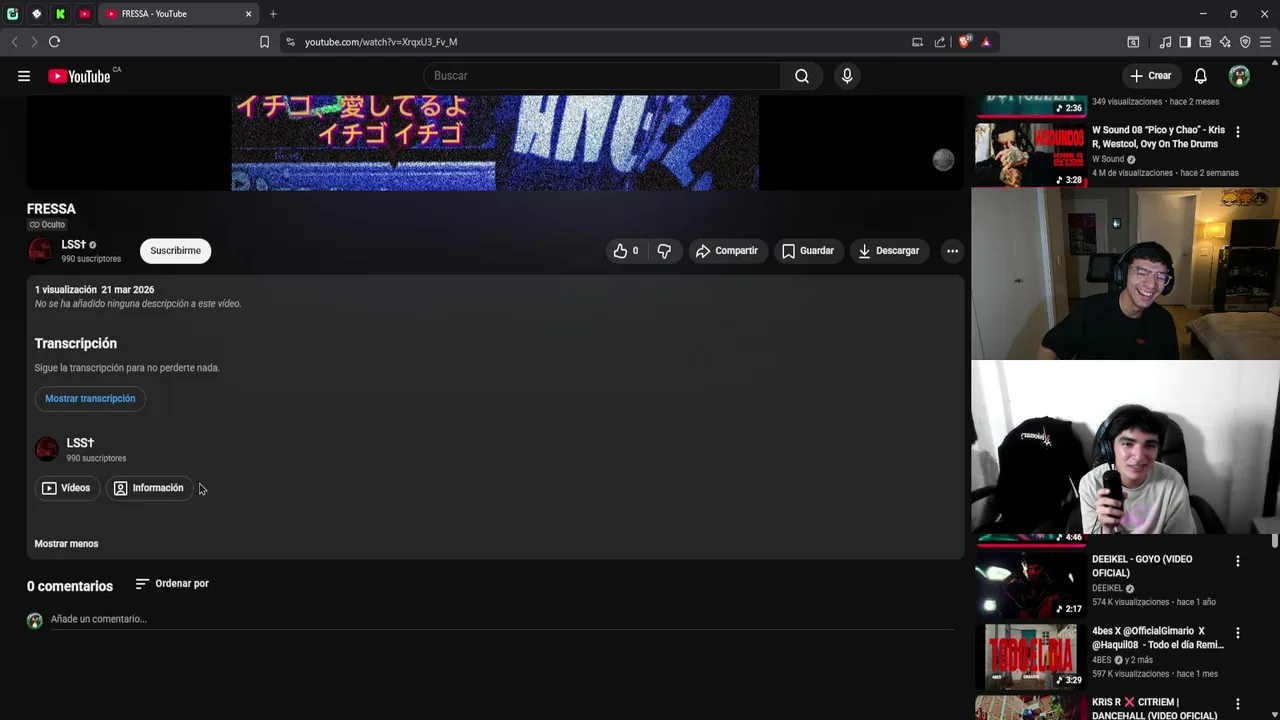Open the Ordenar por sort dropdown
Viewport: 1280px width, 720px height.
pos(172,584)
